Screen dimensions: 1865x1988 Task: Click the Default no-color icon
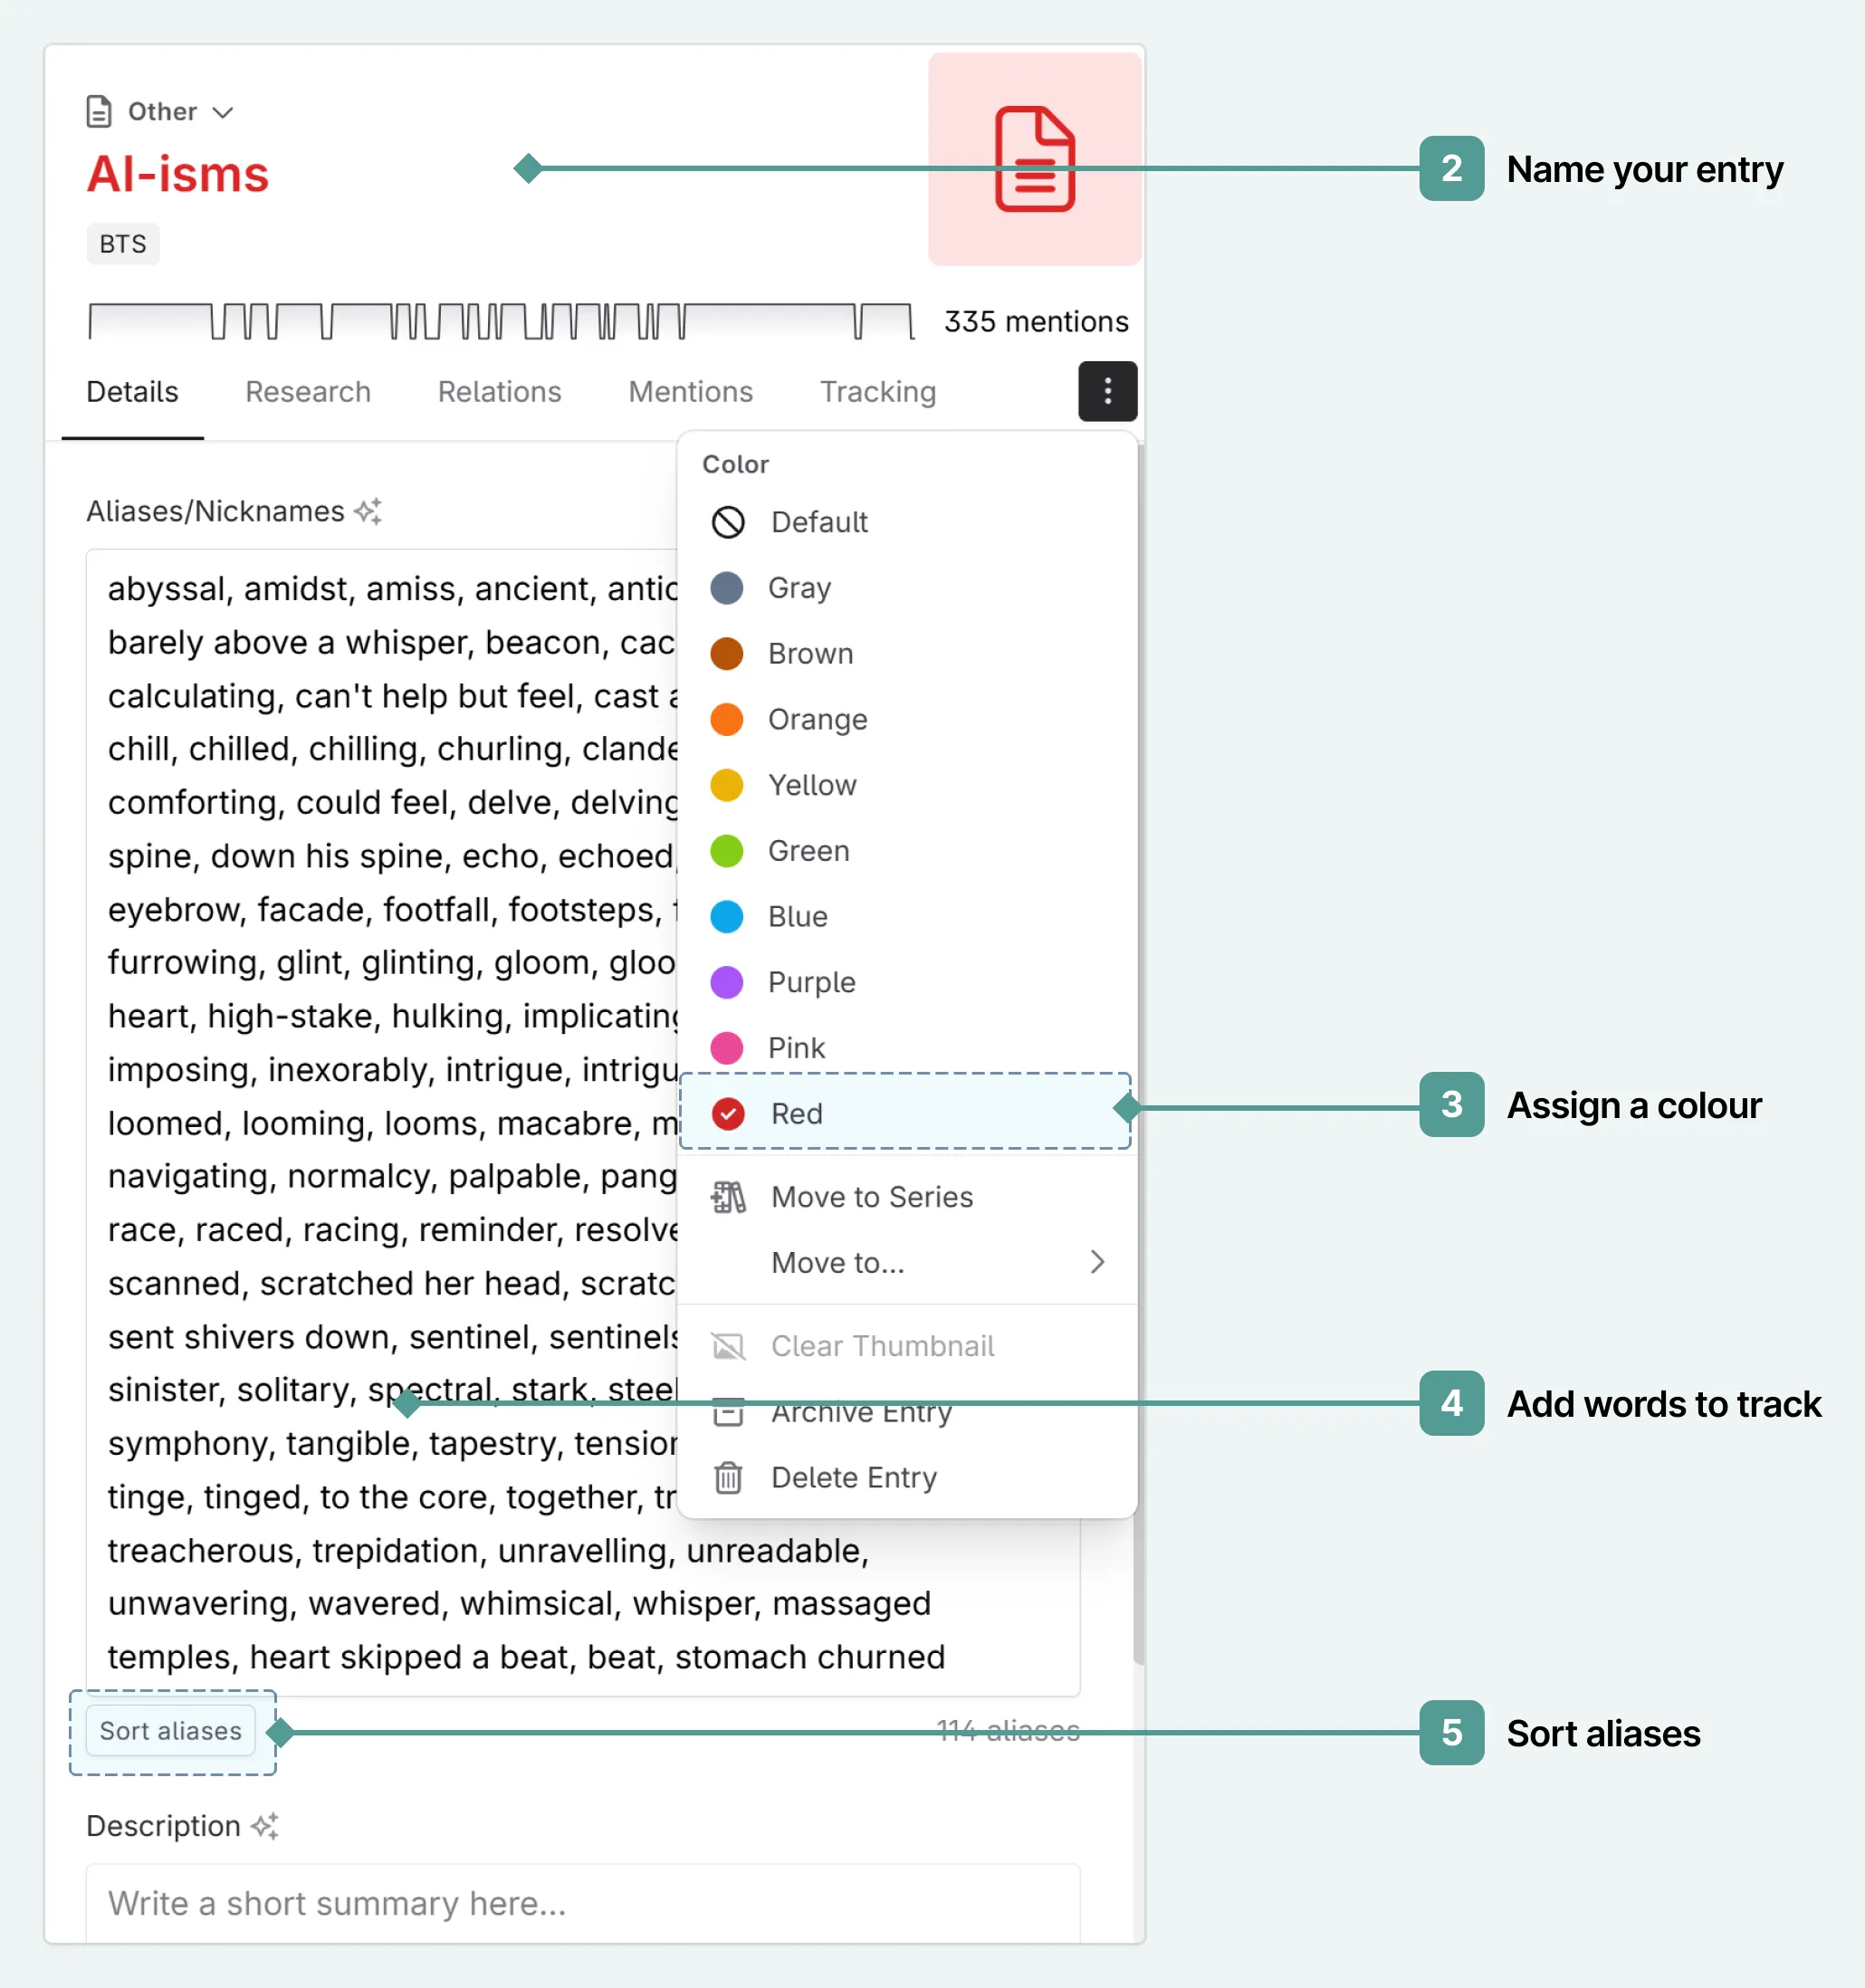(x=728, y=522)
